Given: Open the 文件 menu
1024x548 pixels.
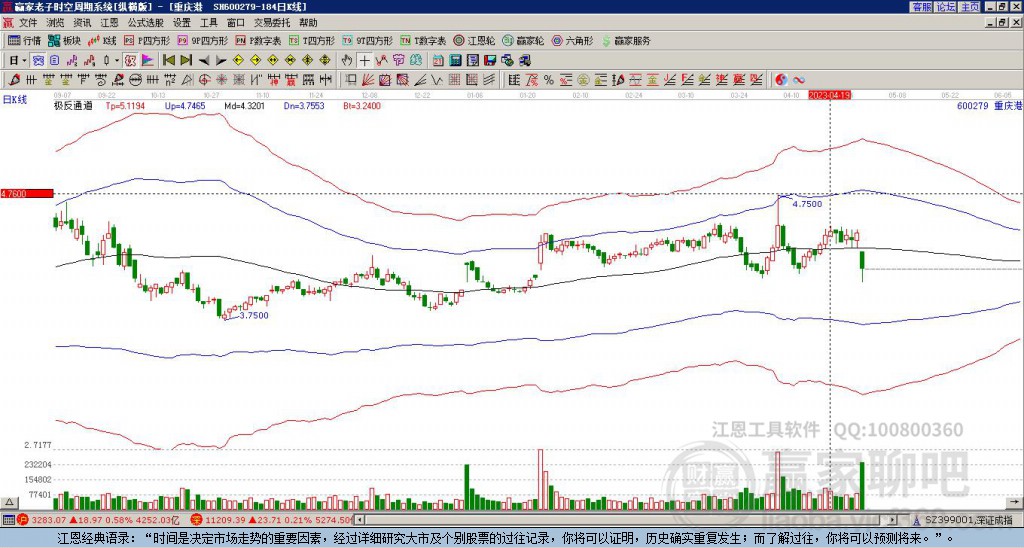Looking at the screenshot, I should click(x=28, y=23).
